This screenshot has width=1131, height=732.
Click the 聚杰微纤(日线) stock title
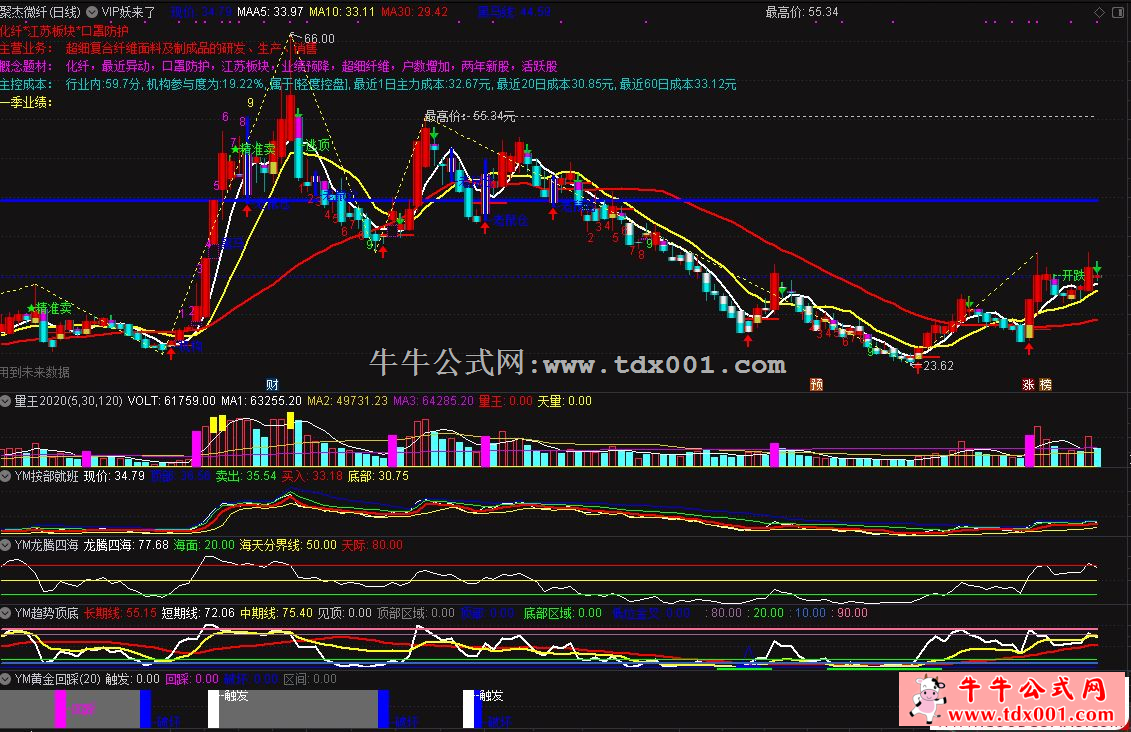(40, 12)
